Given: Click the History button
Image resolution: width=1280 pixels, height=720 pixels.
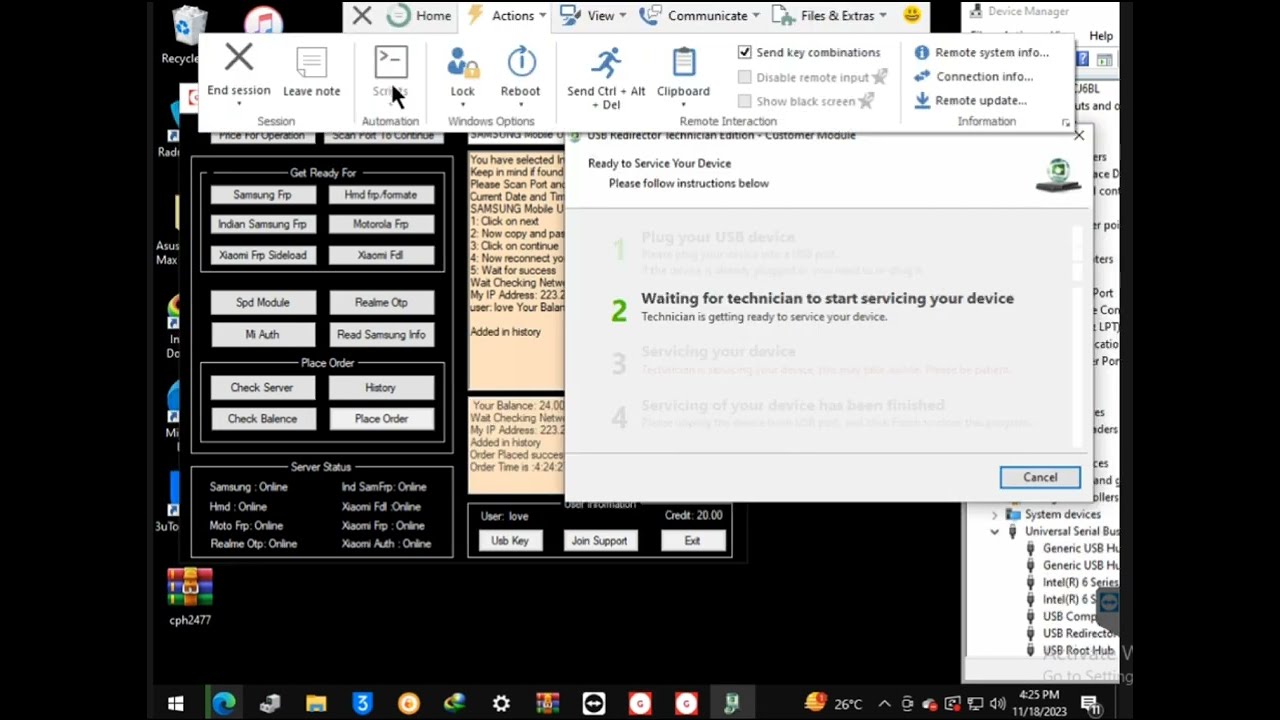Looking at the screenshot, I should pyautogui.click(x=381, y=387).
